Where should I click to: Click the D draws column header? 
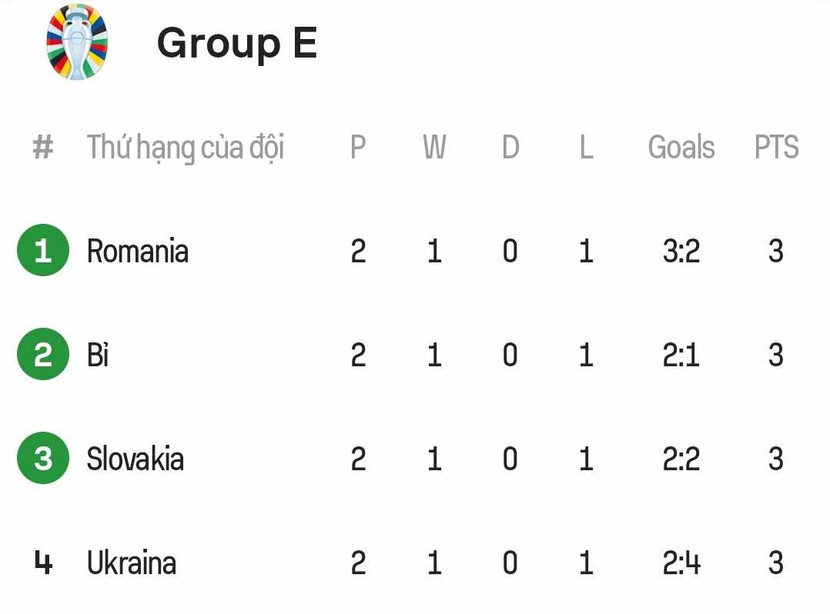510,148
